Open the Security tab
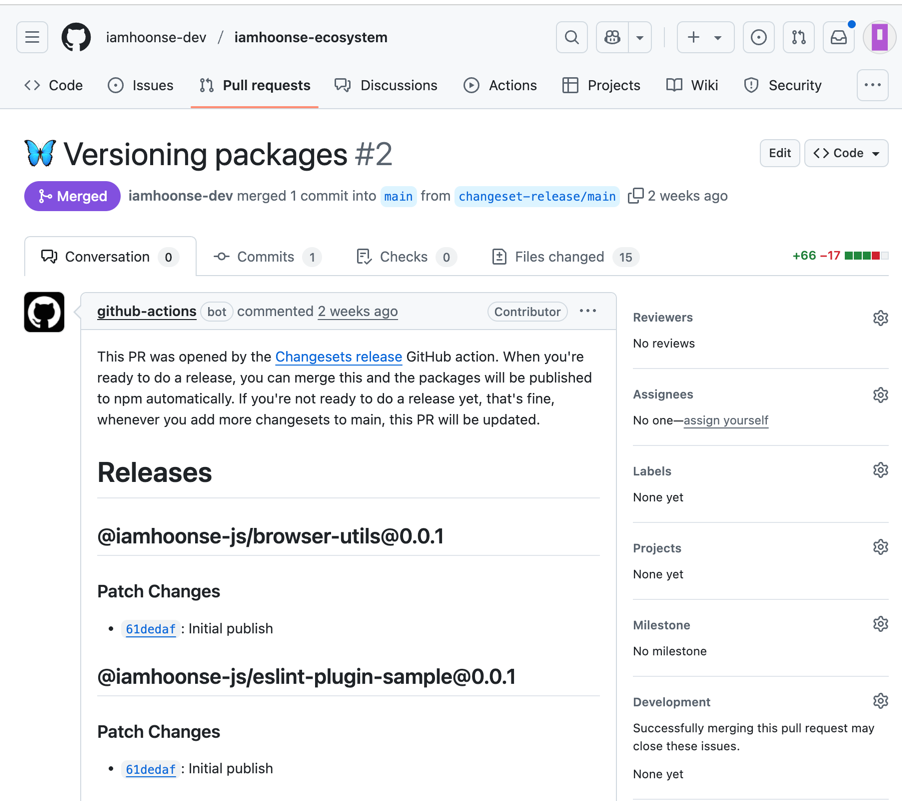 point(783,85)
